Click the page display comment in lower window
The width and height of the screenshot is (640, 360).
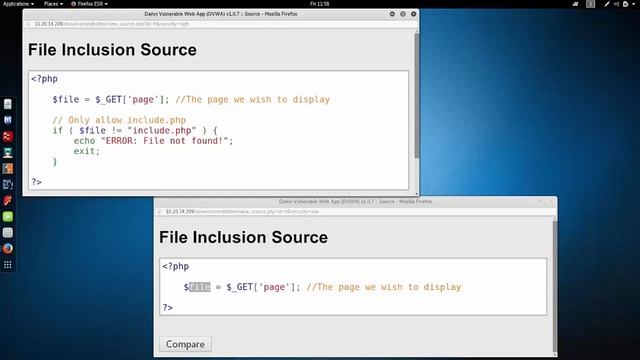tap(384, 287)
